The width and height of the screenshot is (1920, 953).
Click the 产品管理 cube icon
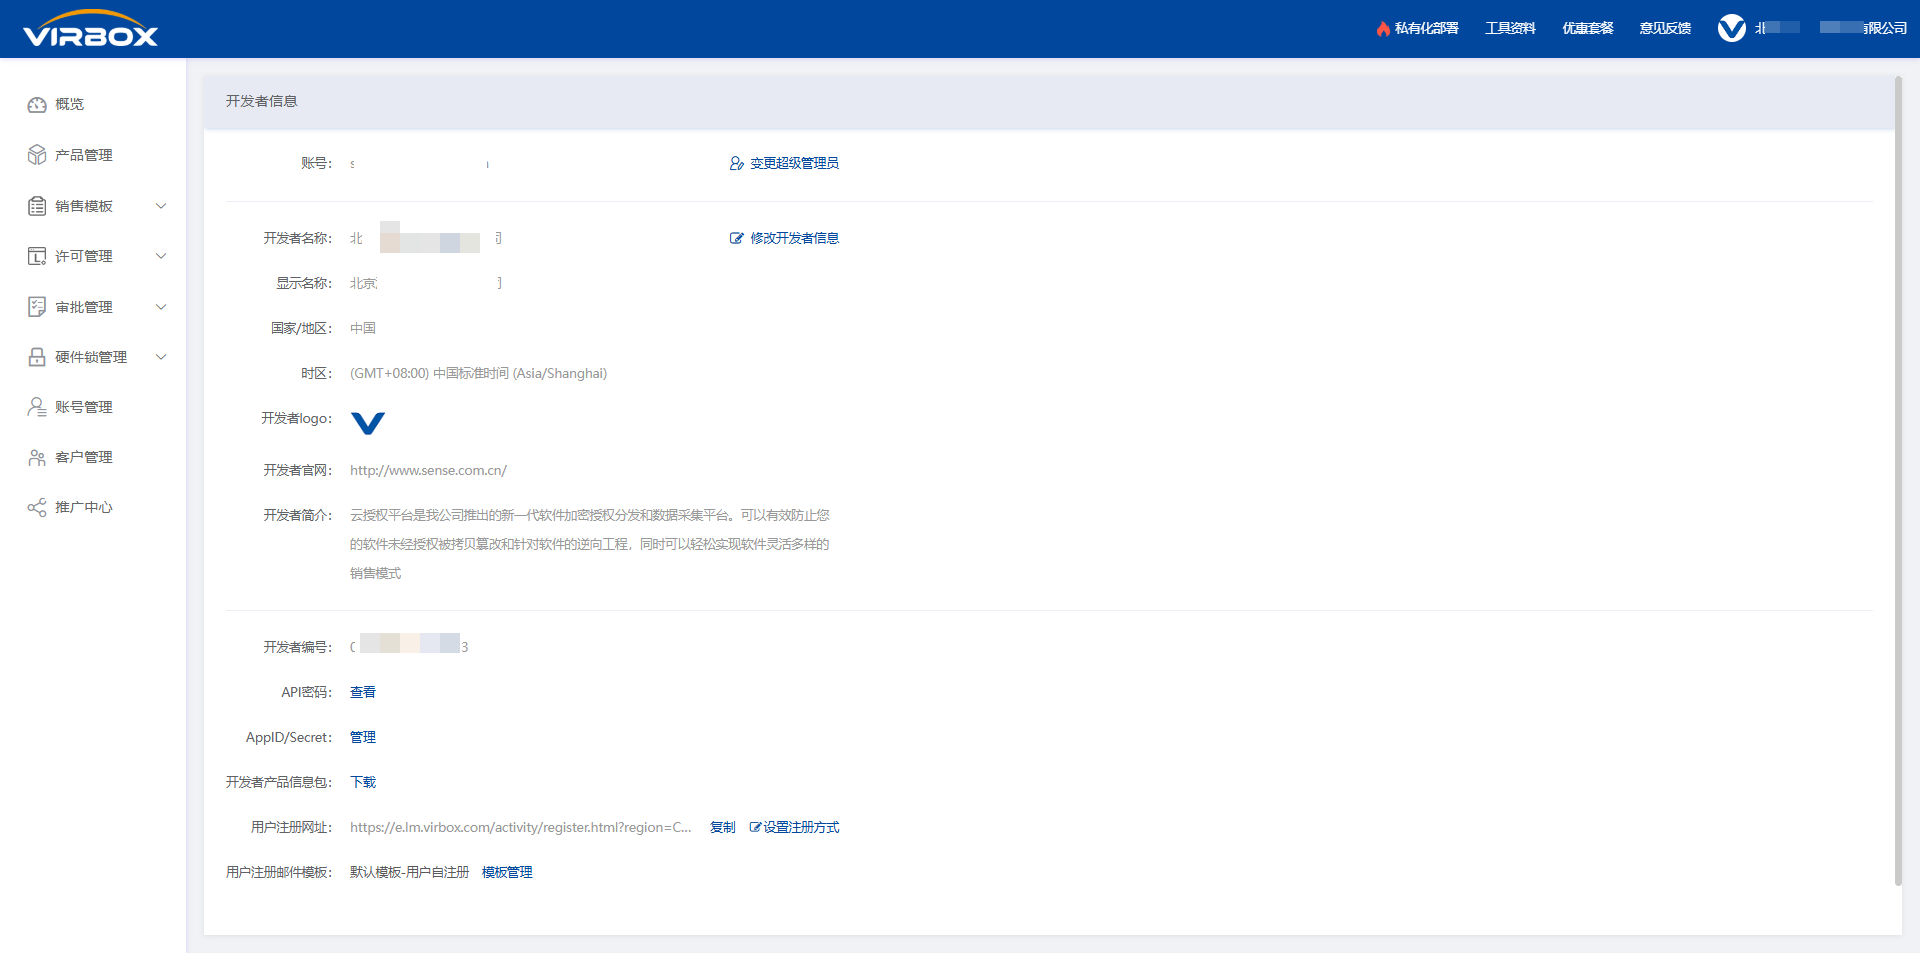37,155
